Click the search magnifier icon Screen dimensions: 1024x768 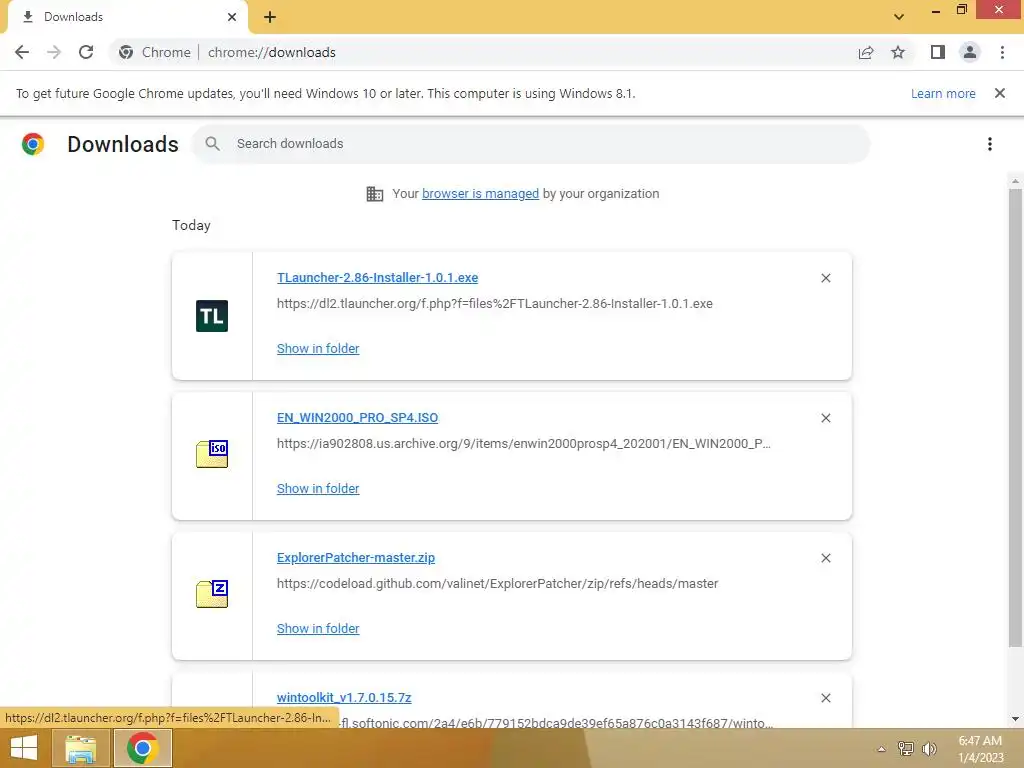pos(212,144)
